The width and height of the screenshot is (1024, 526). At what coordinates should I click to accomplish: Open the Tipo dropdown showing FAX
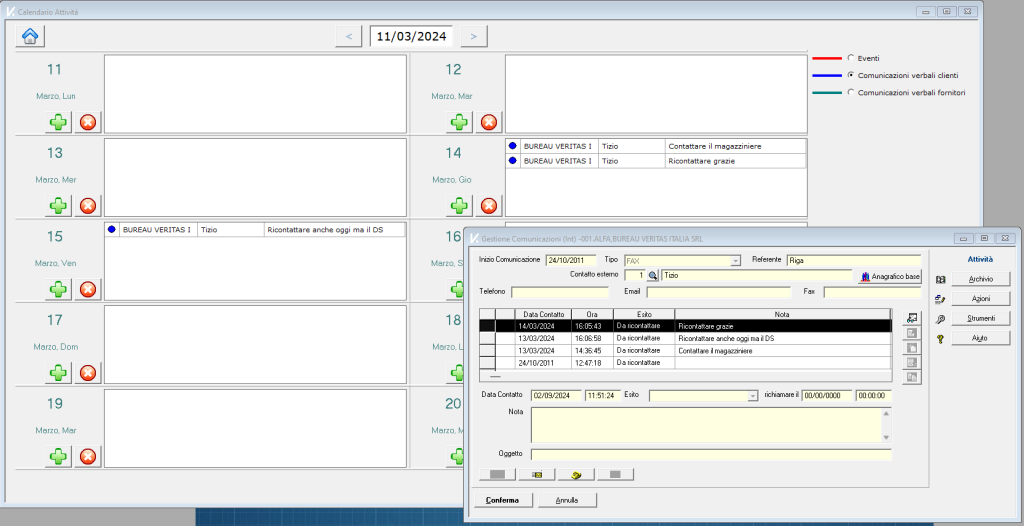[x=735, y=260]
